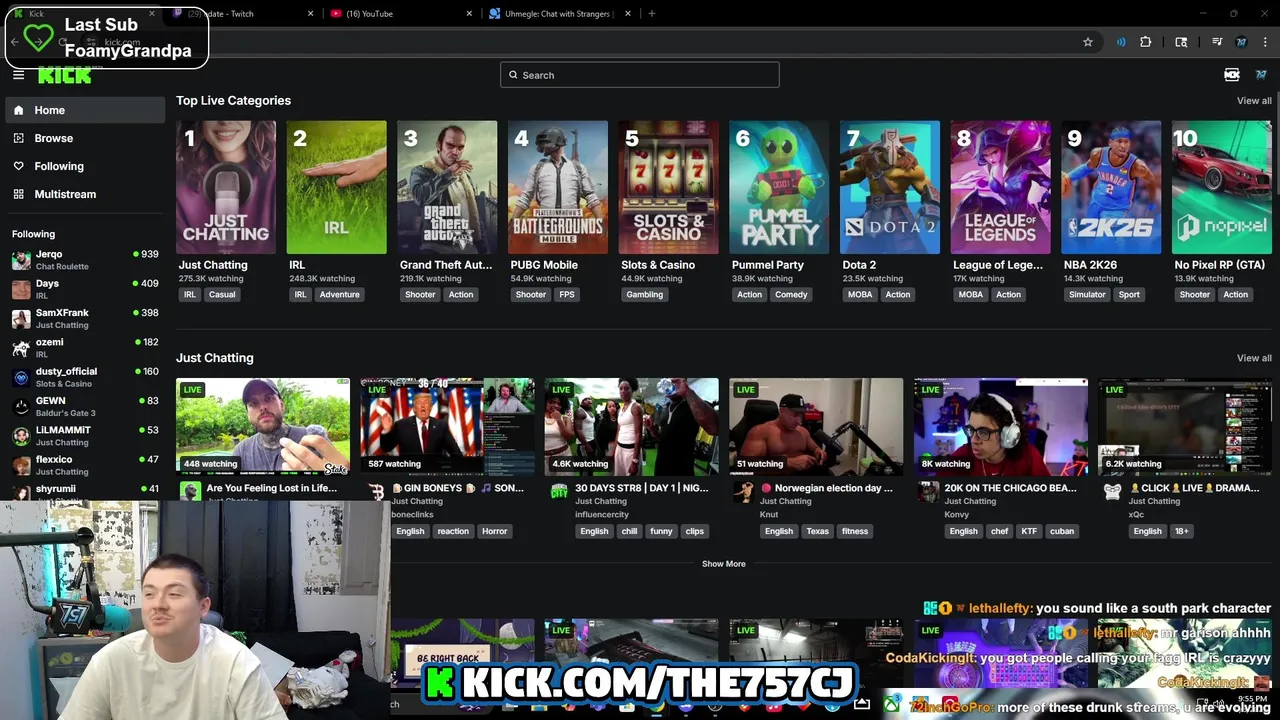Open the tab search icon in the toolbar
The image size is (1280, 720).
pyautogui.click(x=1181, y=42)
